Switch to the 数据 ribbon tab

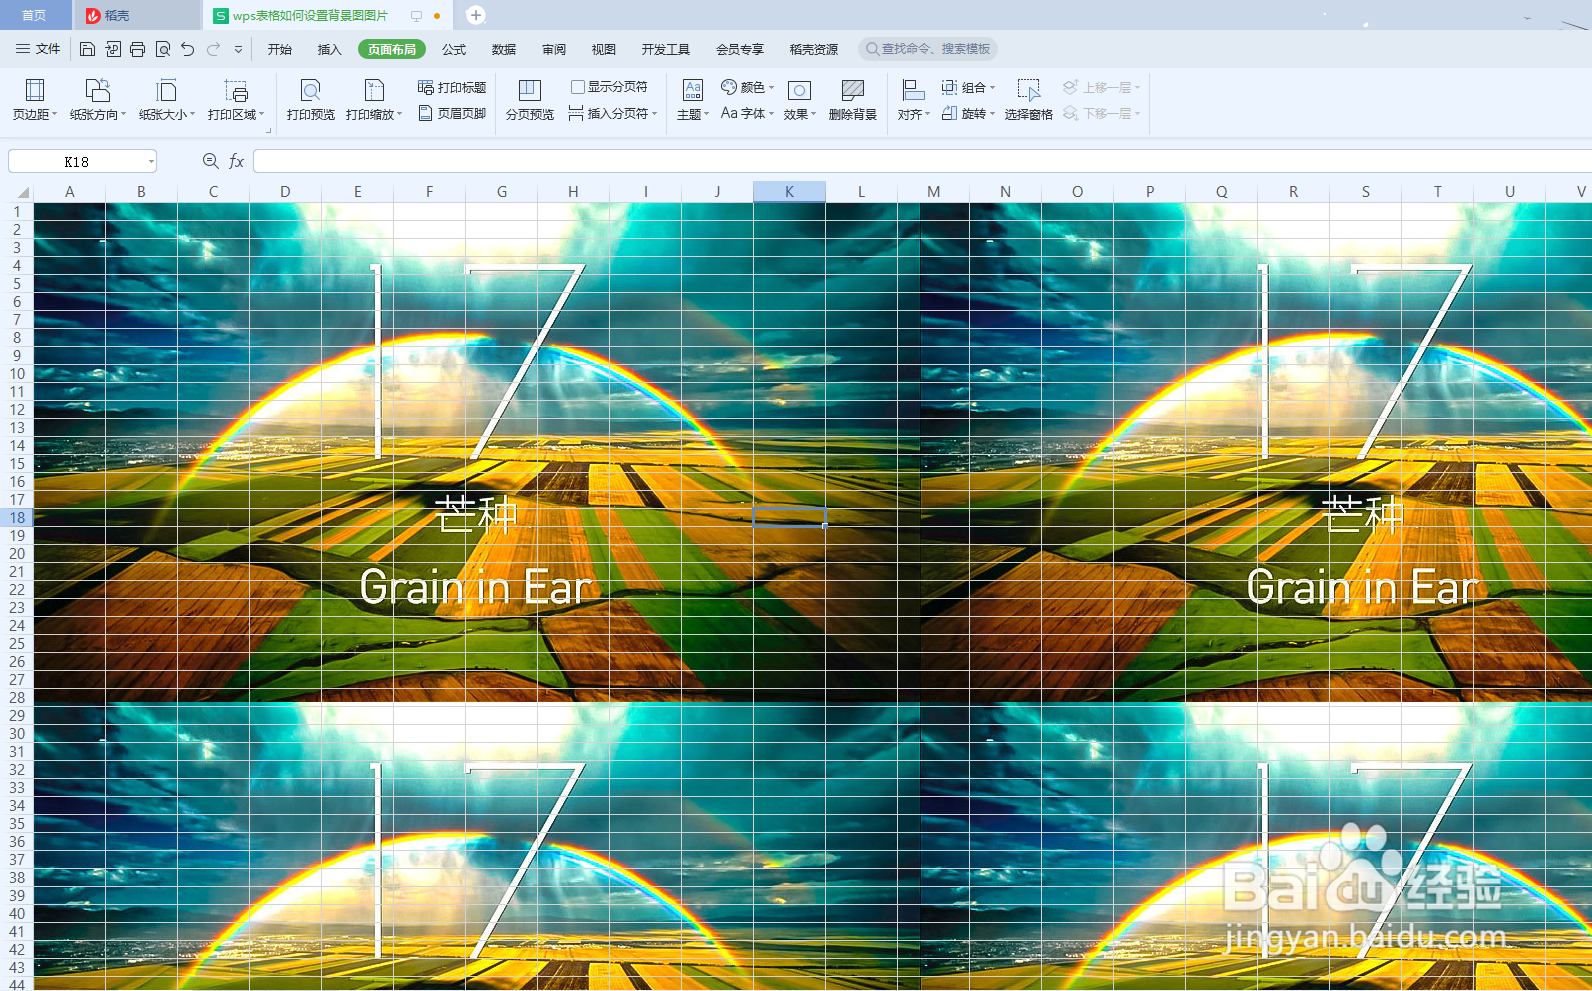tap(504, 49)
